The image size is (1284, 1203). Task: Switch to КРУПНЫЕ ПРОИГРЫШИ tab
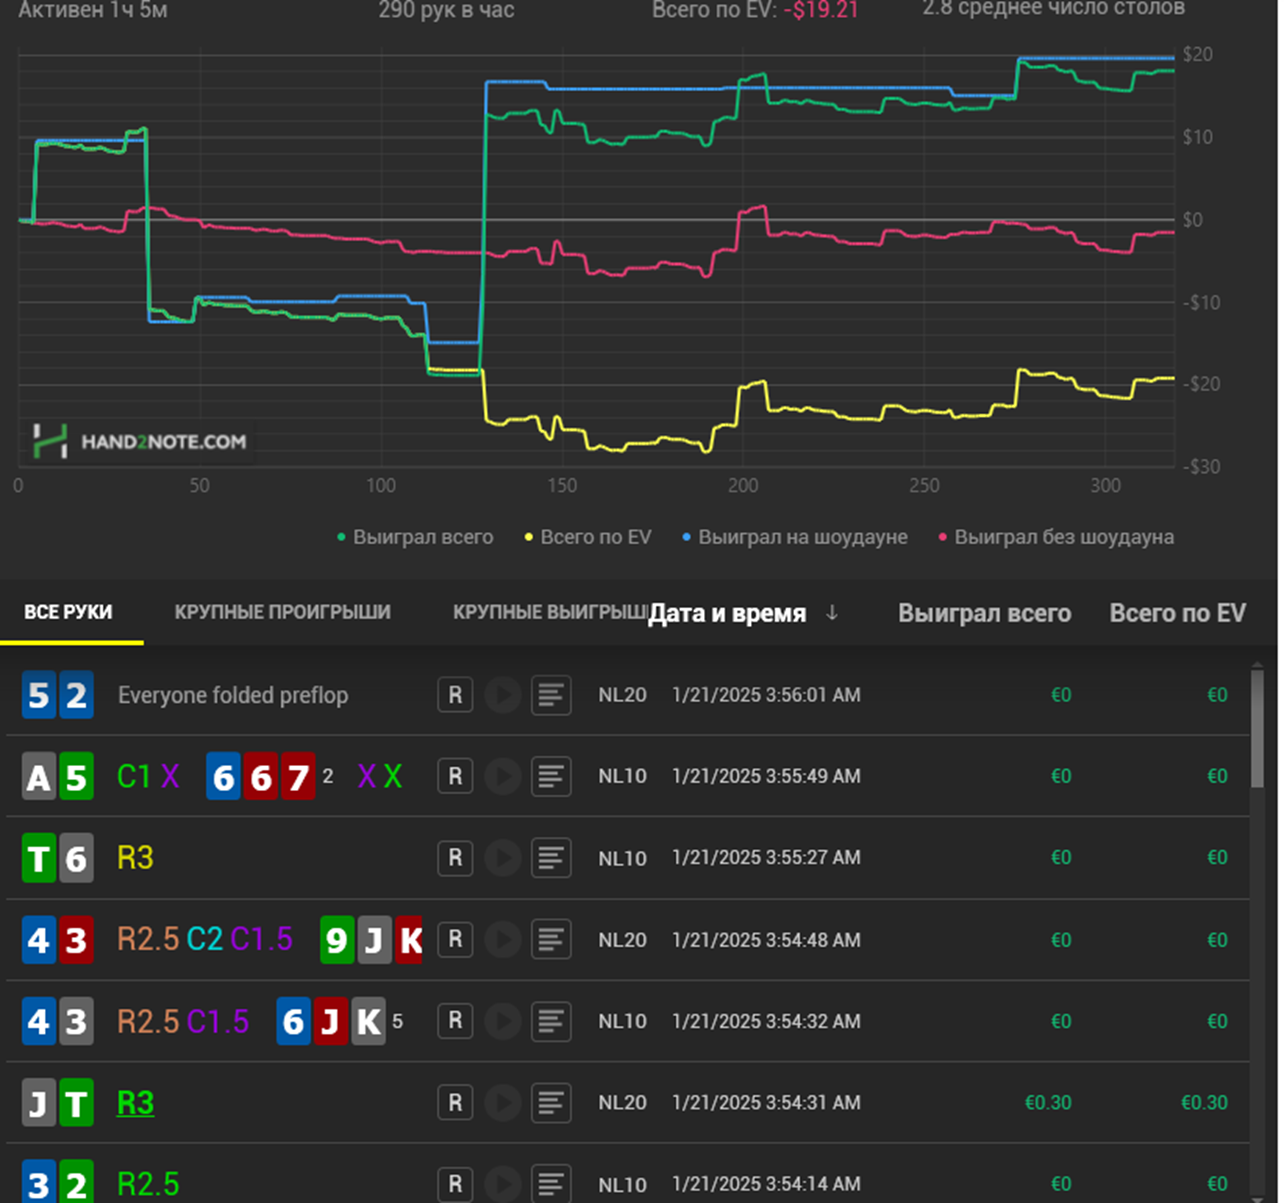282,612
